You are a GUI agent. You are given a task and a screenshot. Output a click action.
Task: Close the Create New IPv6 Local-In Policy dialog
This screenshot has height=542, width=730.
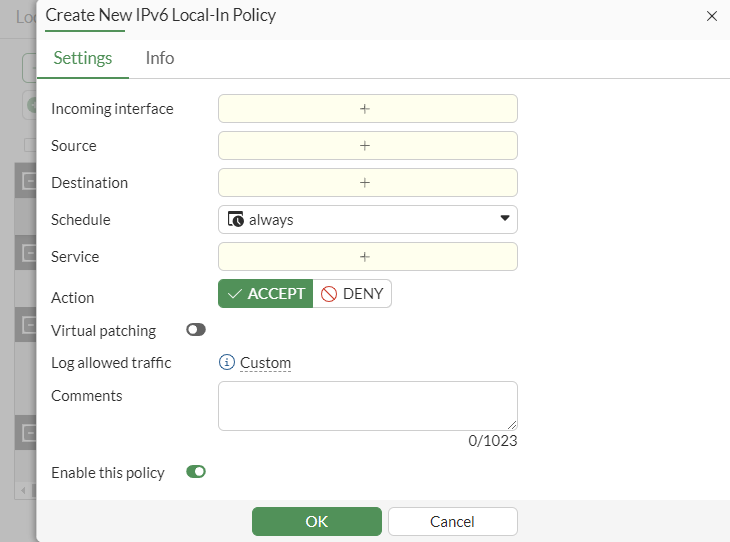point(712,16)
